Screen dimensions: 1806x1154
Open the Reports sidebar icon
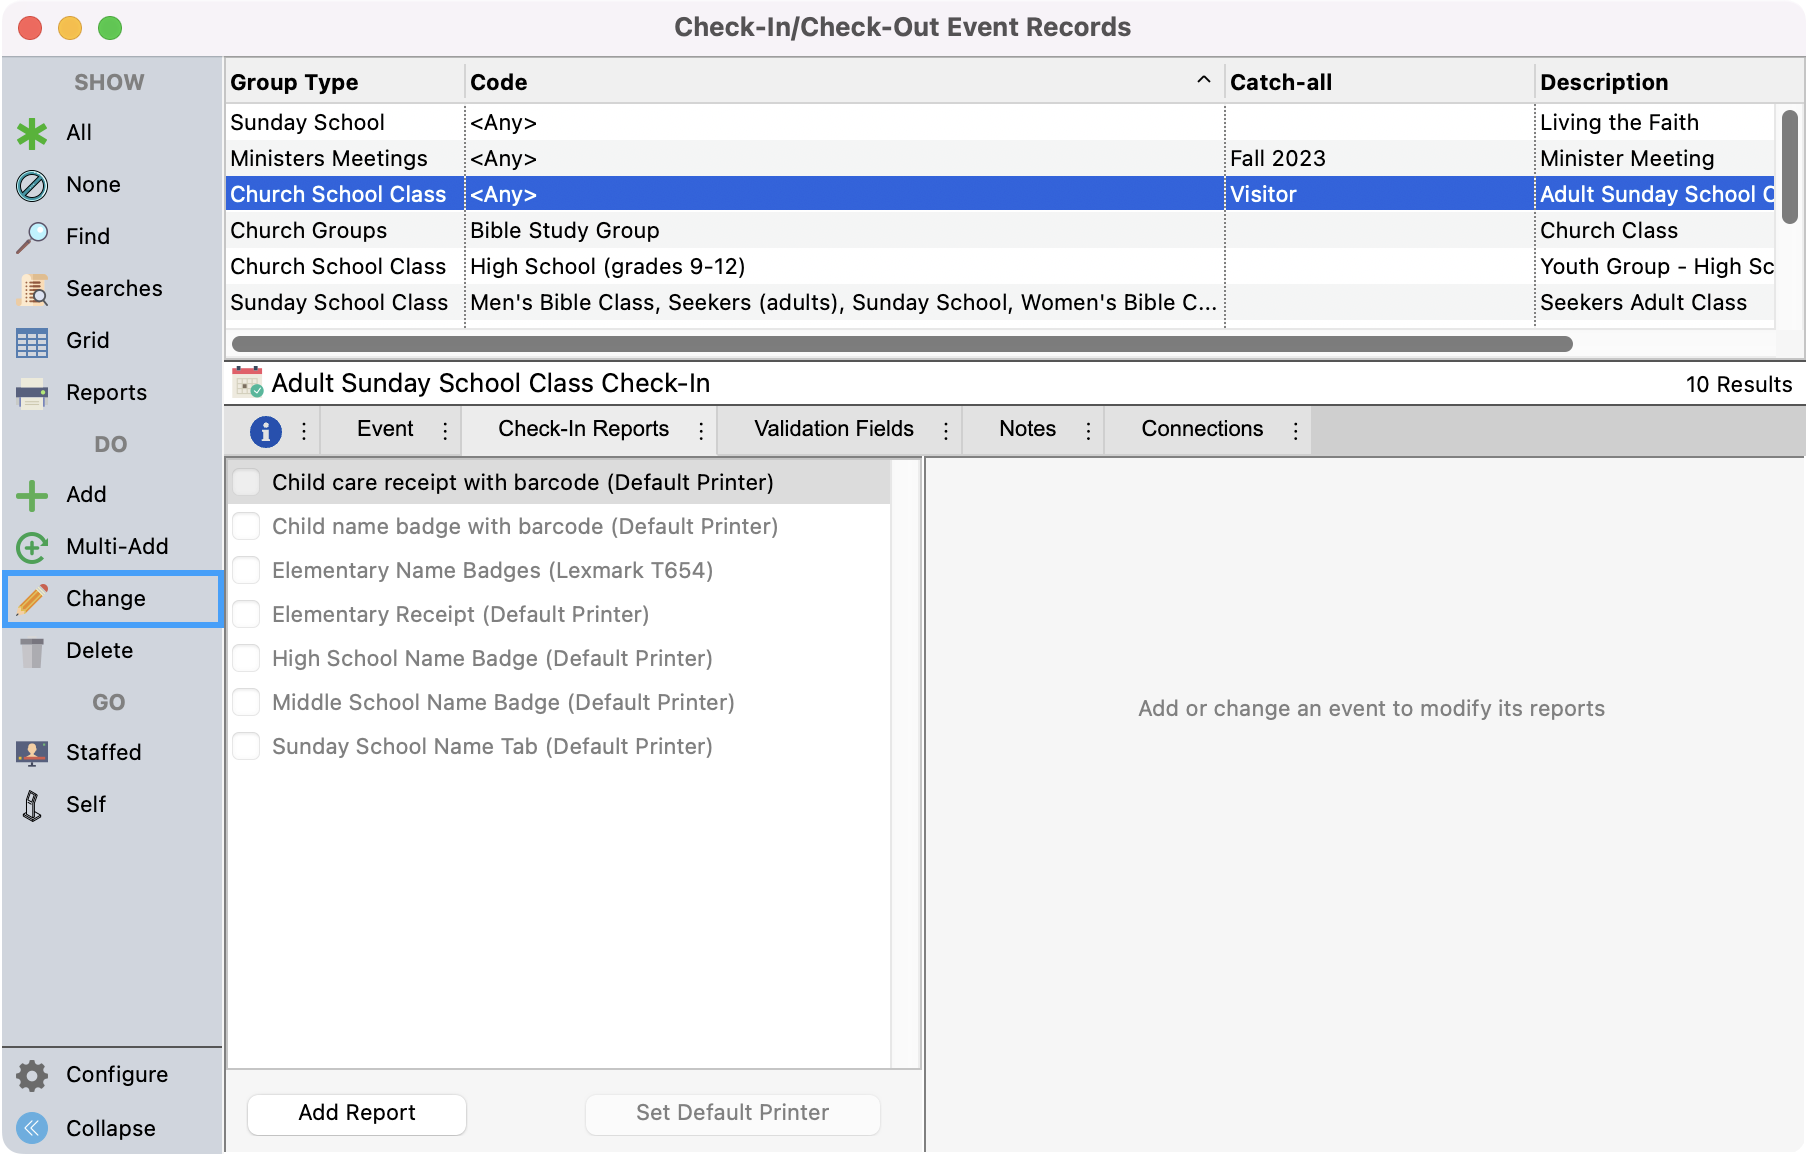pos(31,392)
